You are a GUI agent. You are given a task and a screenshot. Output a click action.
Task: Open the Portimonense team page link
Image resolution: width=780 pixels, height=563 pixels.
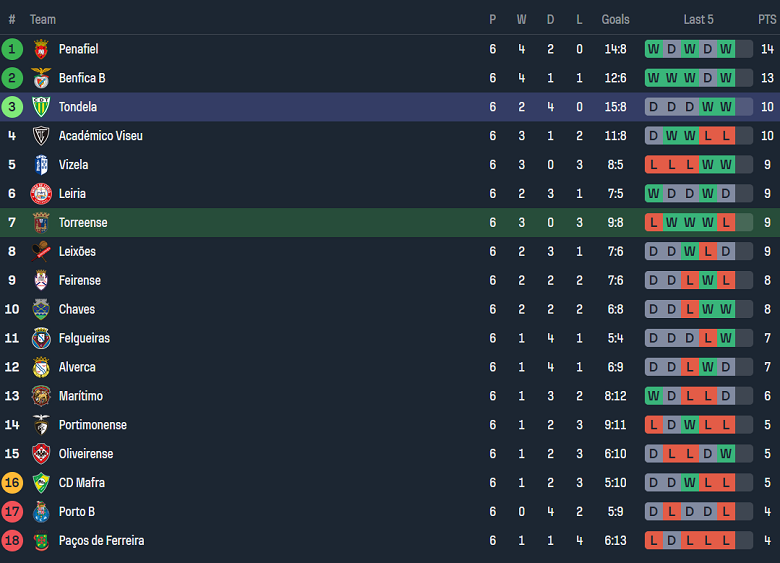tap(92, 425)
